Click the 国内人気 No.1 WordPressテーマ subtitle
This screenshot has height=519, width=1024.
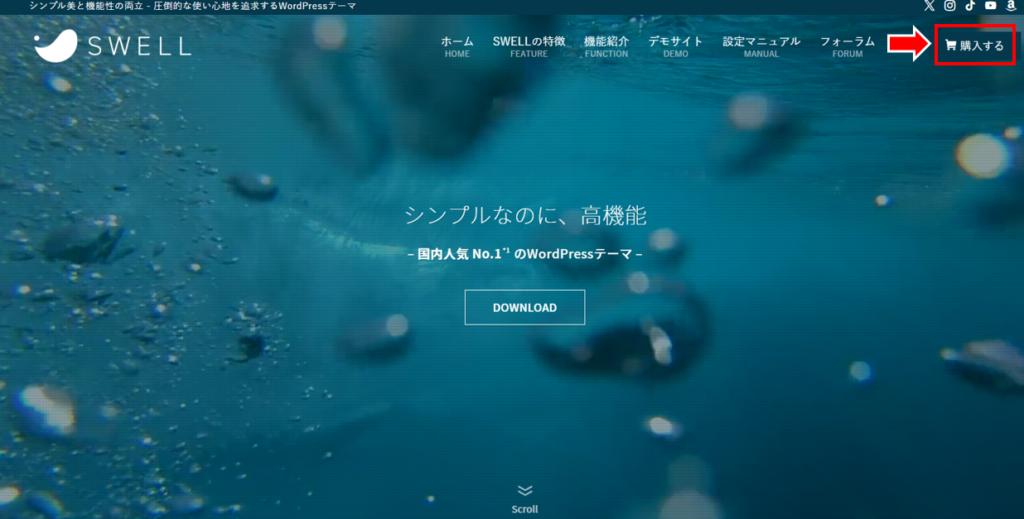(x=525, y=254)
